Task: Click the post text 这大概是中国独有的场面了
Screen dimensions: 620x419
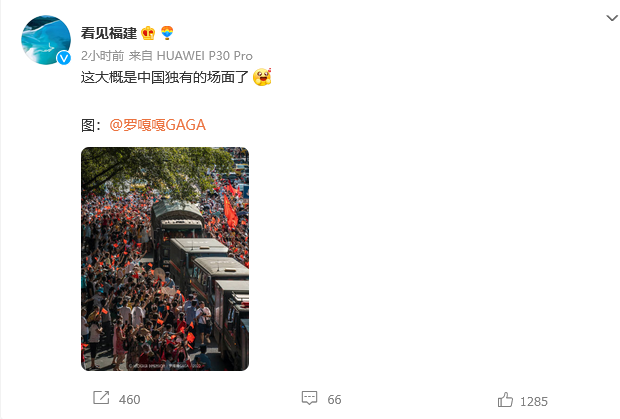Action: coord(164,77)
